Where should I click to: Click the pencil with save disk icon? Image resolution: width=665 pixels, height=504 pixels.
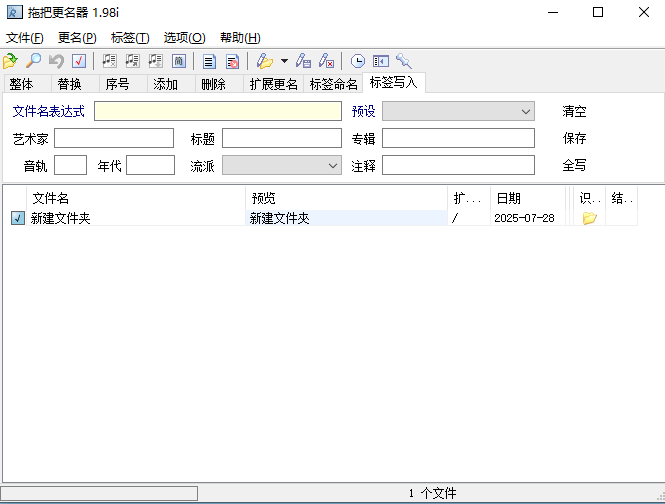tap(303, 61)
